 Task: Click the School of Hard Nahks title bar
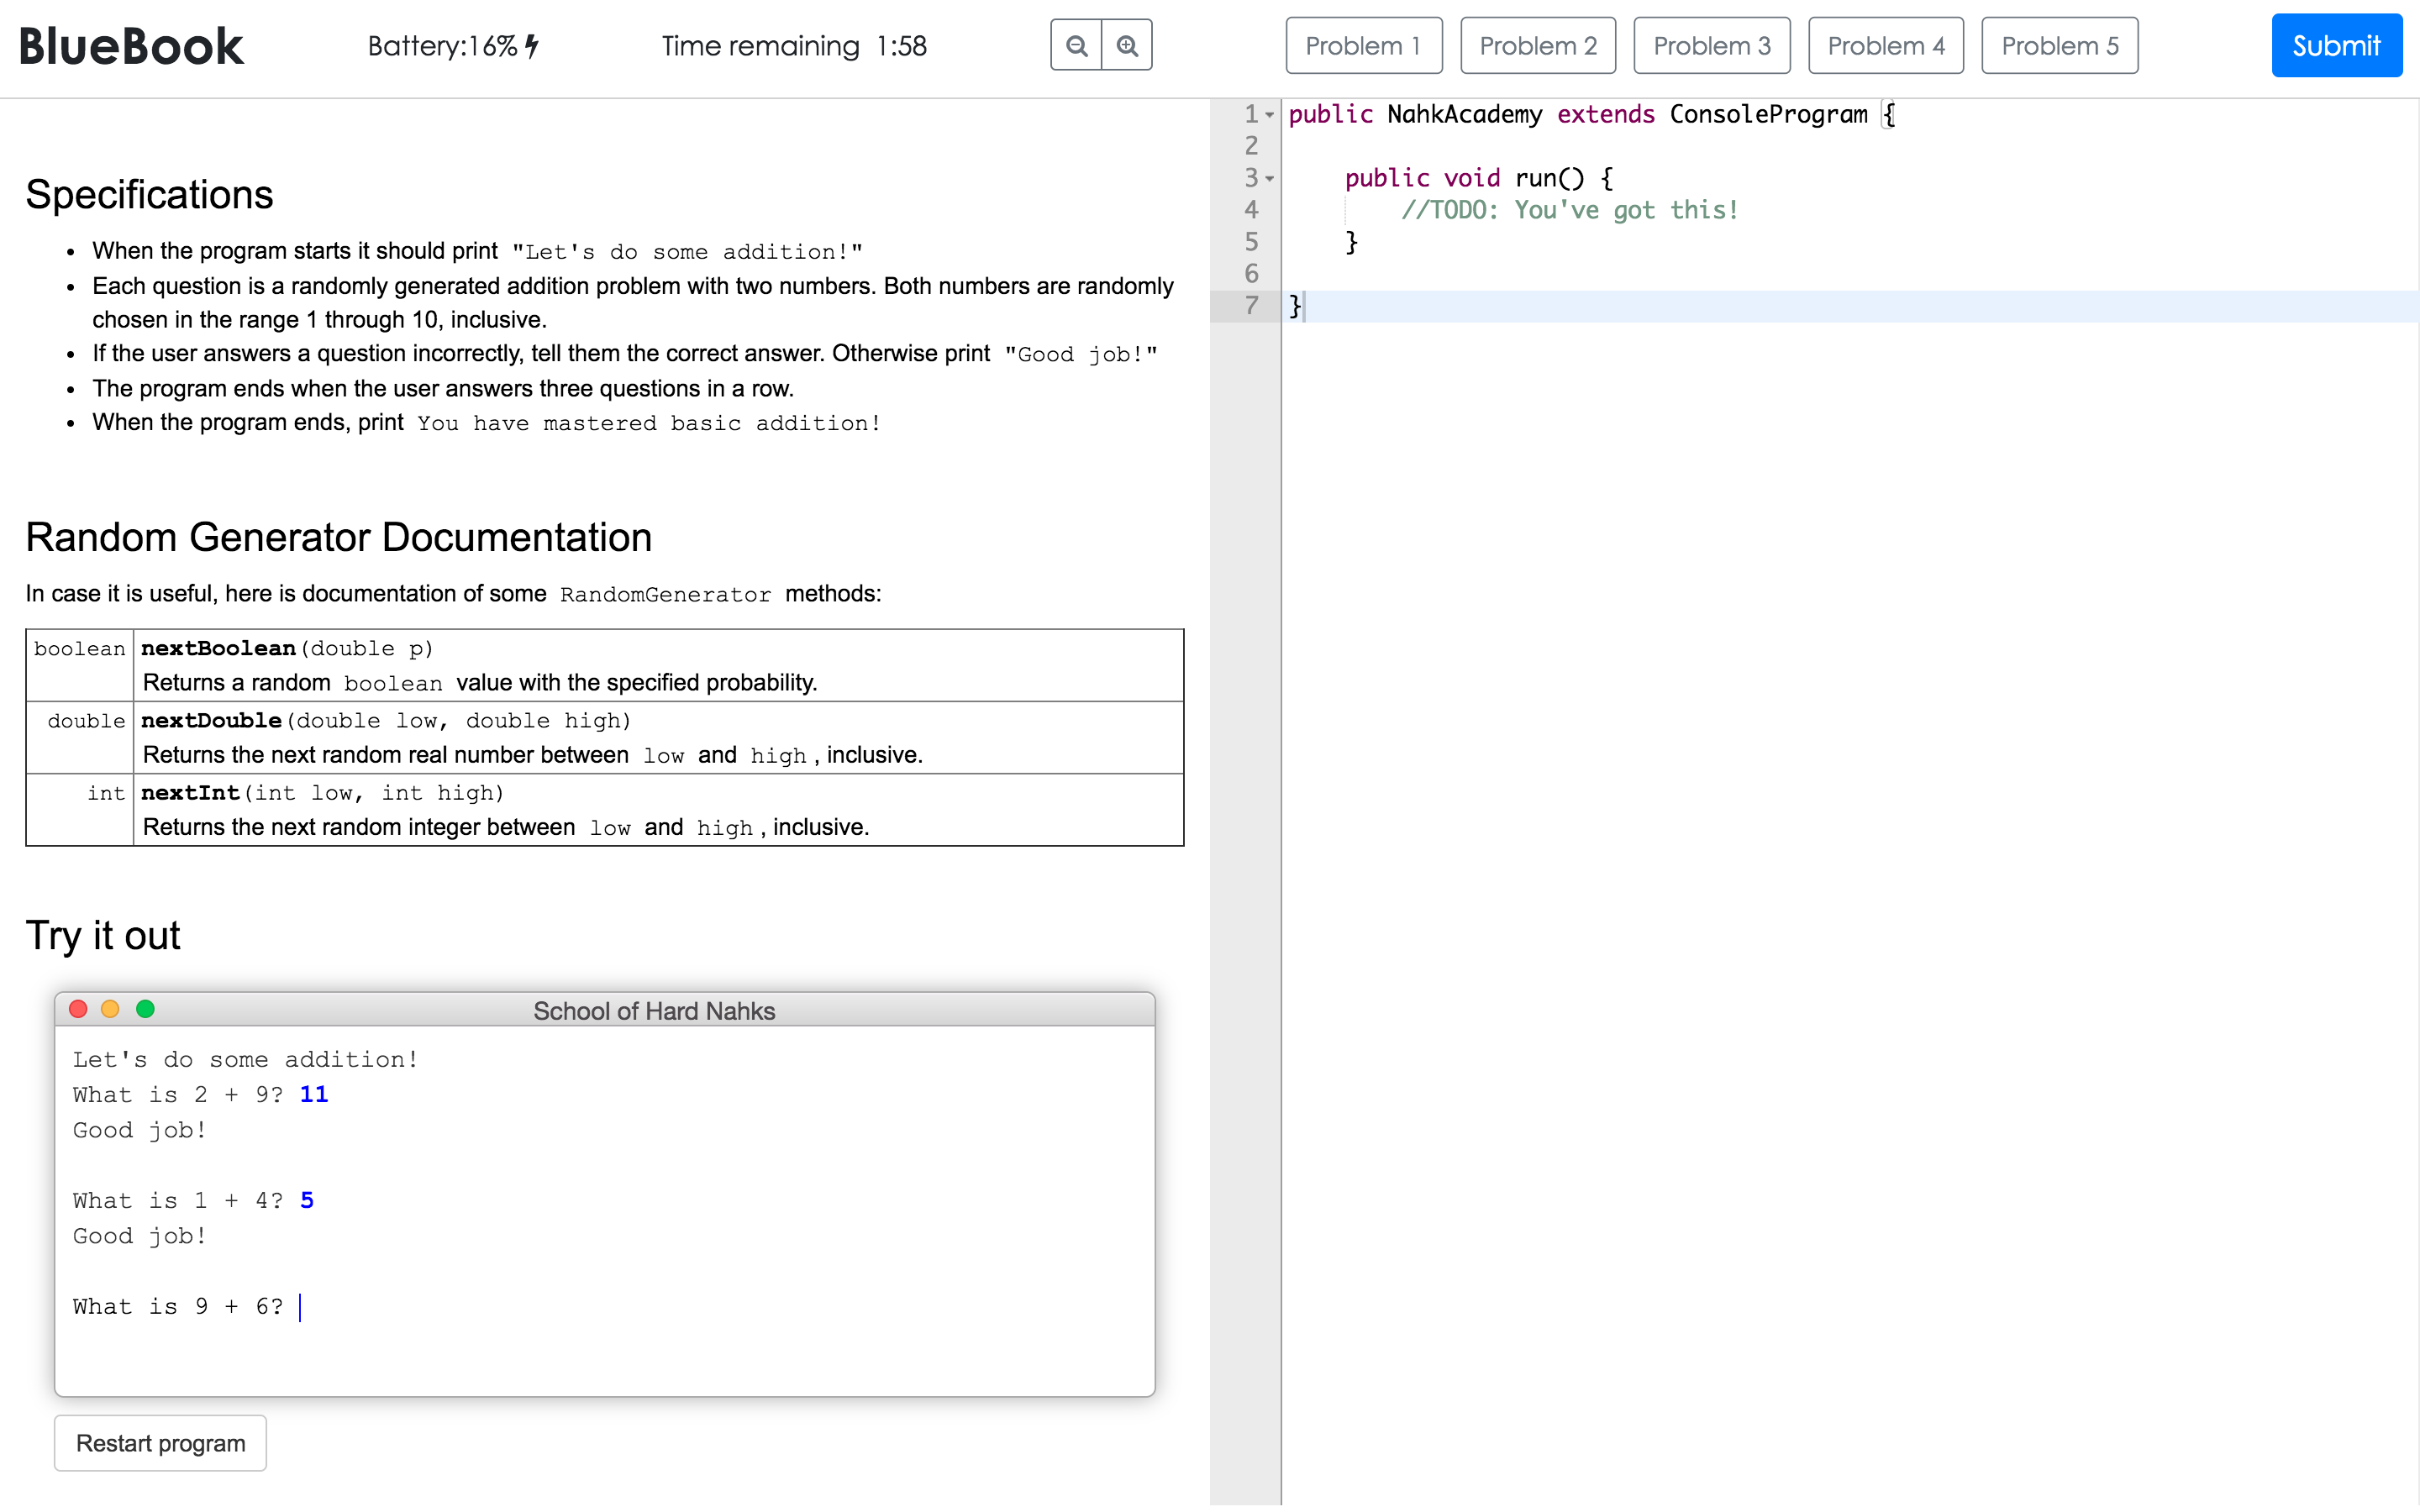point(654,1010)
